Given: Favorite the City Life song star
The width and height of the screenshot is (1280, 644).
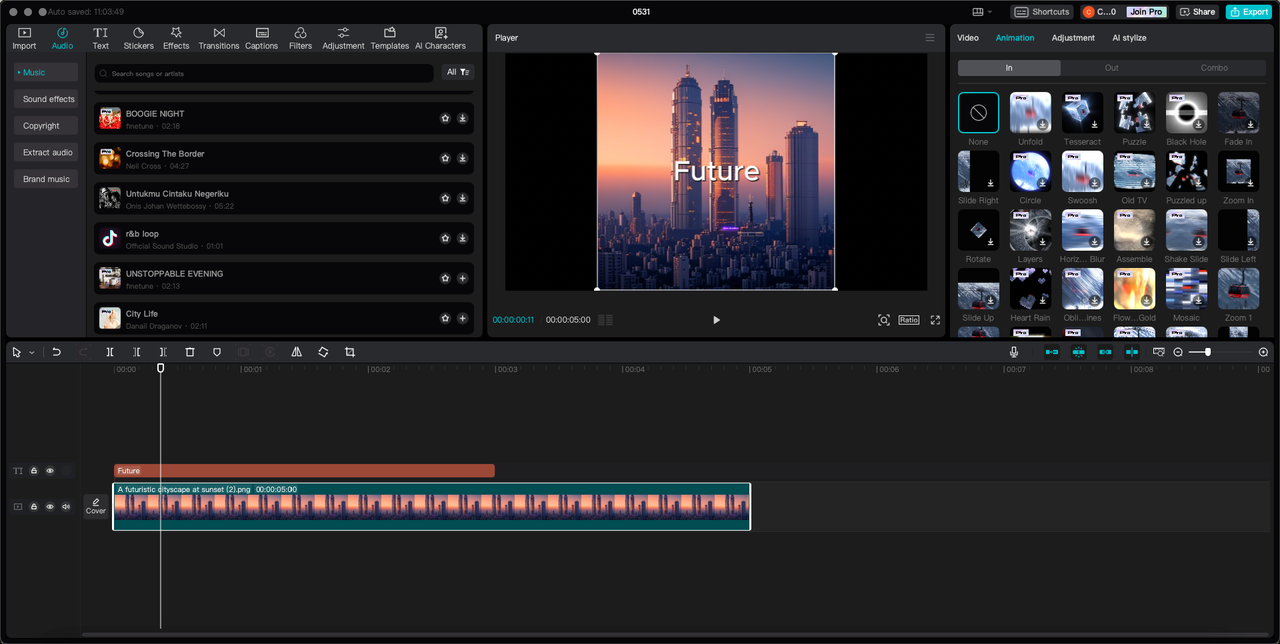Looking at the screenshot, I should pyautogui.click(x=445, y=318).
